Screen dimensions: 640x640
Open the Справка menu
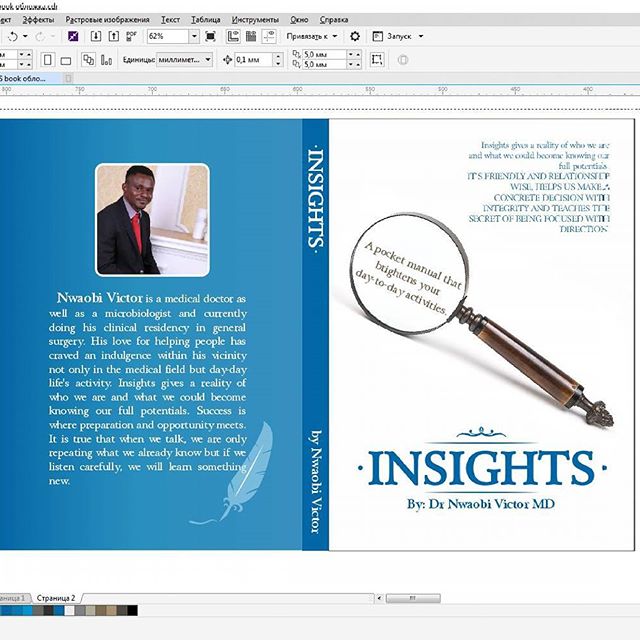[x=334, y=20]
